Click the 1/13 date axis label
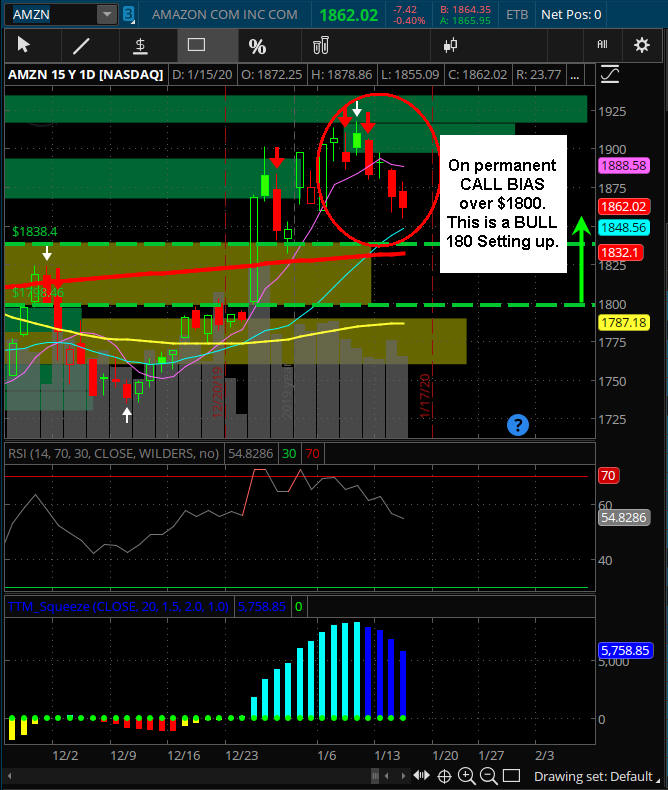 point(387,756)
